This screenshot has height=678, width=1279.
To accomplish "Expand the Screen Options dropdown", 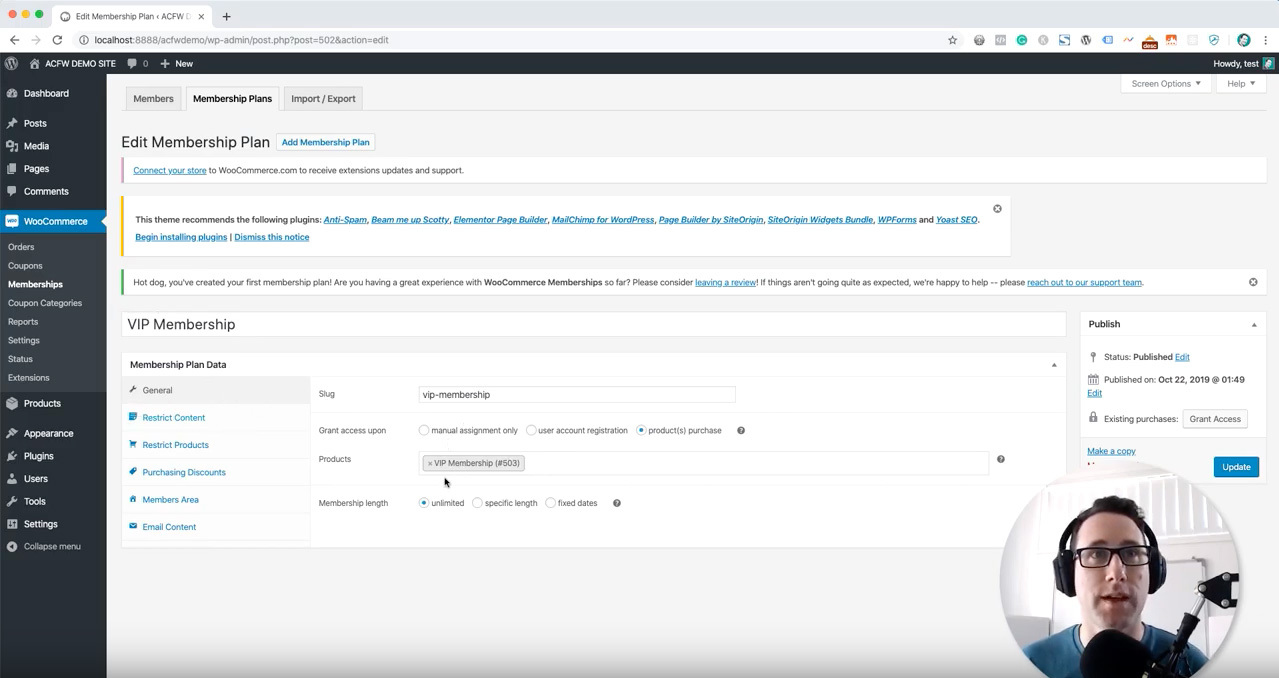I will (x=1165, y=83).
